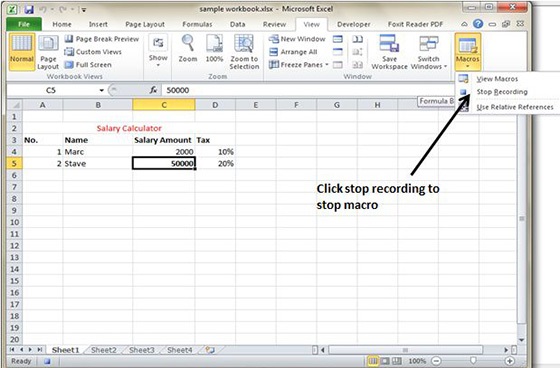Switch to Sheet2 tab
This screenshot has width=560, height=368.
click(x=104, y=350)
